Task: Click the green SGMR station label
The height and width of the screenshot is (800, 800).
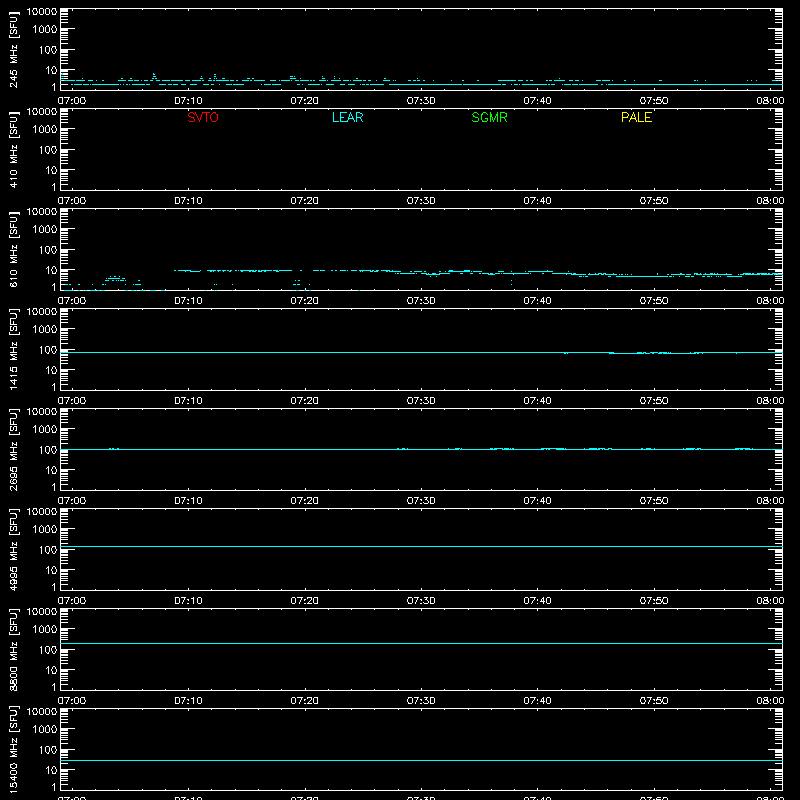Action: click(x=489, y=117)
